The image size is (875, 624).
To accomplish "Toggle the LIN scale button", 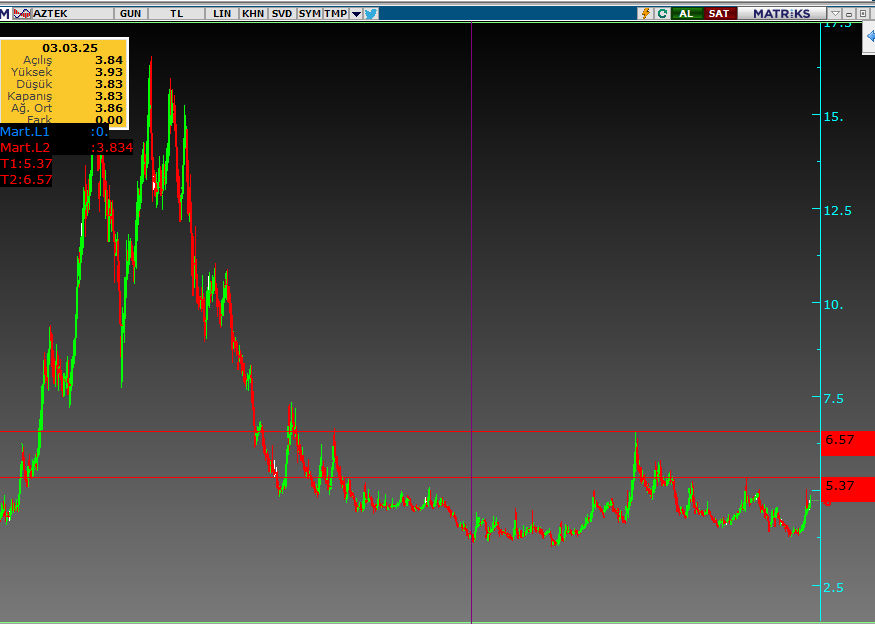I will click(x=222, y=13).
